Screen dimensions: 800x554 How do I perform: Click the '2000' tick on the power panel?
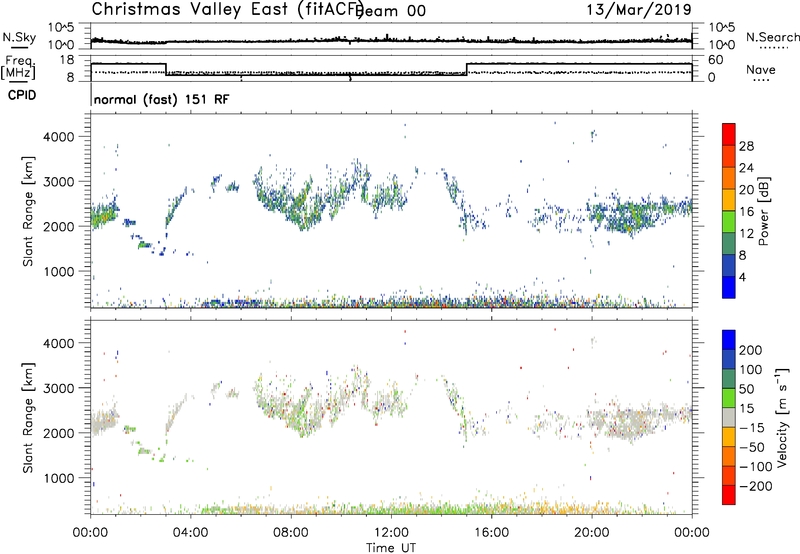pyautogui.click(x=59, y=226)
